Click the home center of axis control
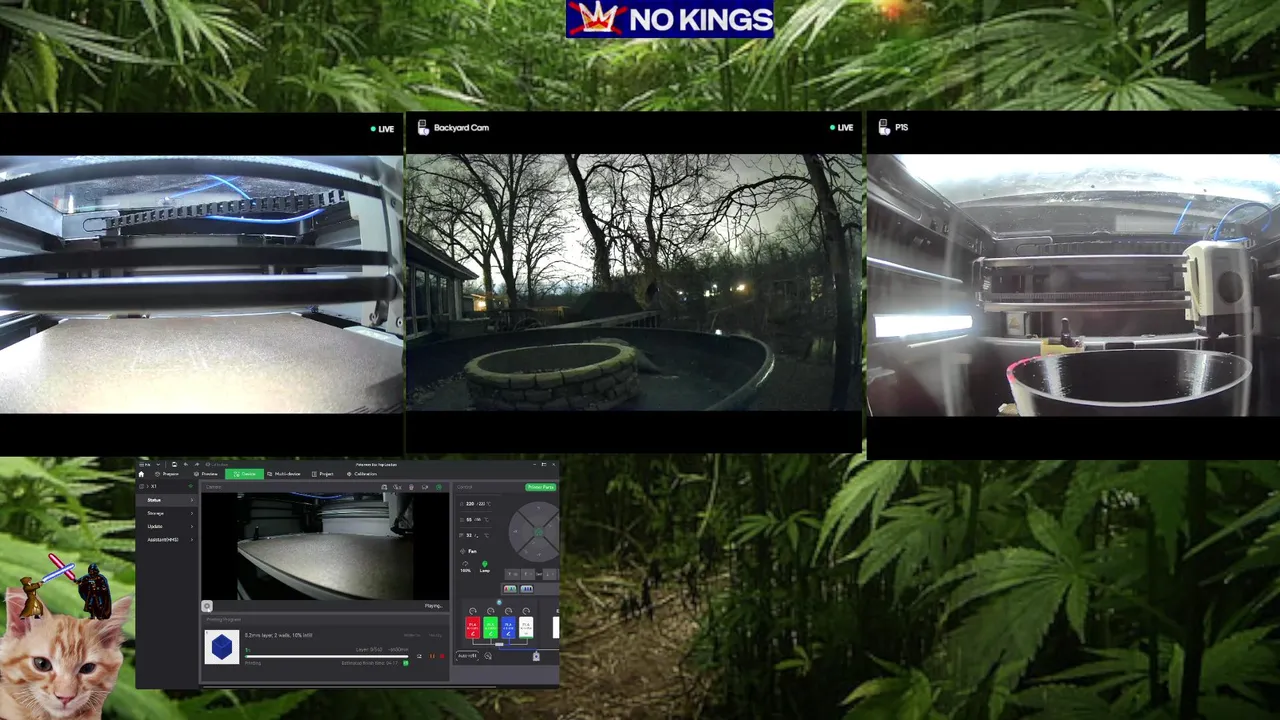 click(539, 532)
